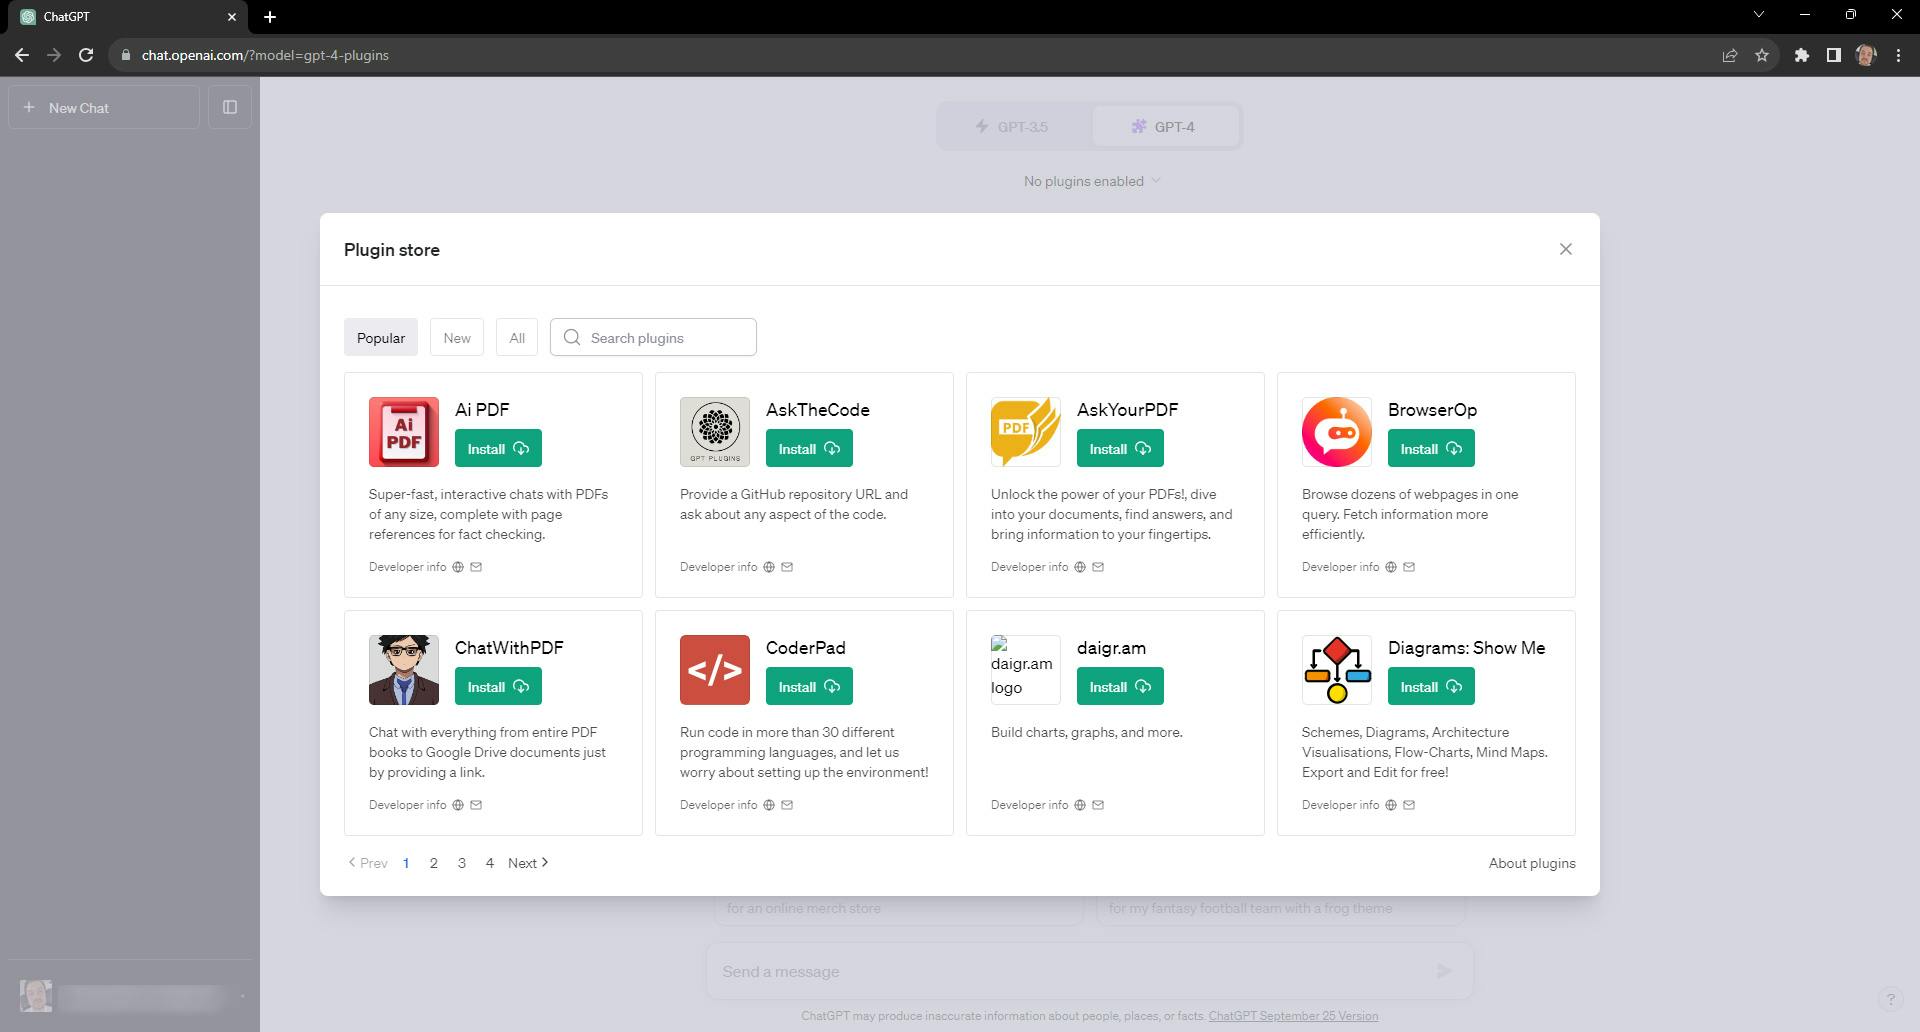Switch to the New plugins tab

[457, 338]
